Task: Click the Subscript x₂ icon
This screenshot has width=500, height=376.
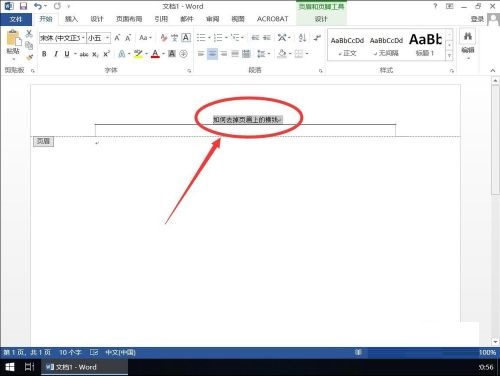Action: coord(95,54)
